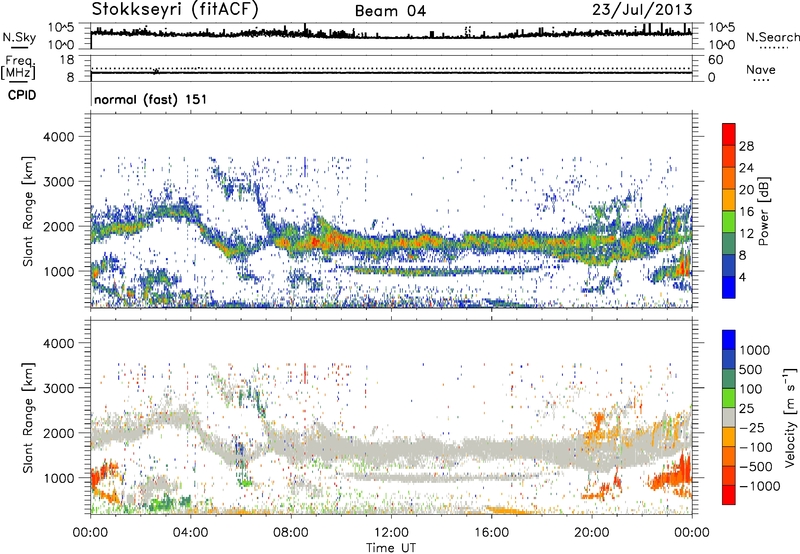Click the "20:00" time tick label

[x=591, y=533]
